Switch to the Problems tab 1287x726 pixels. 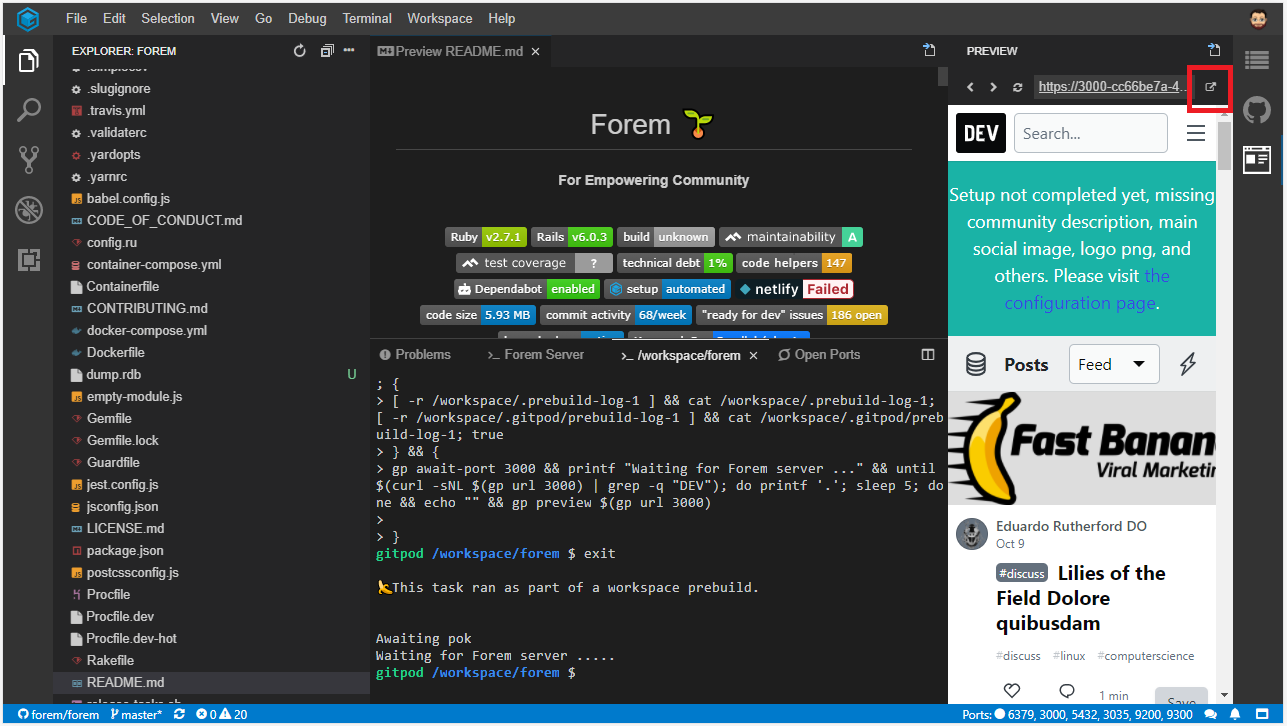click(415, 355)
